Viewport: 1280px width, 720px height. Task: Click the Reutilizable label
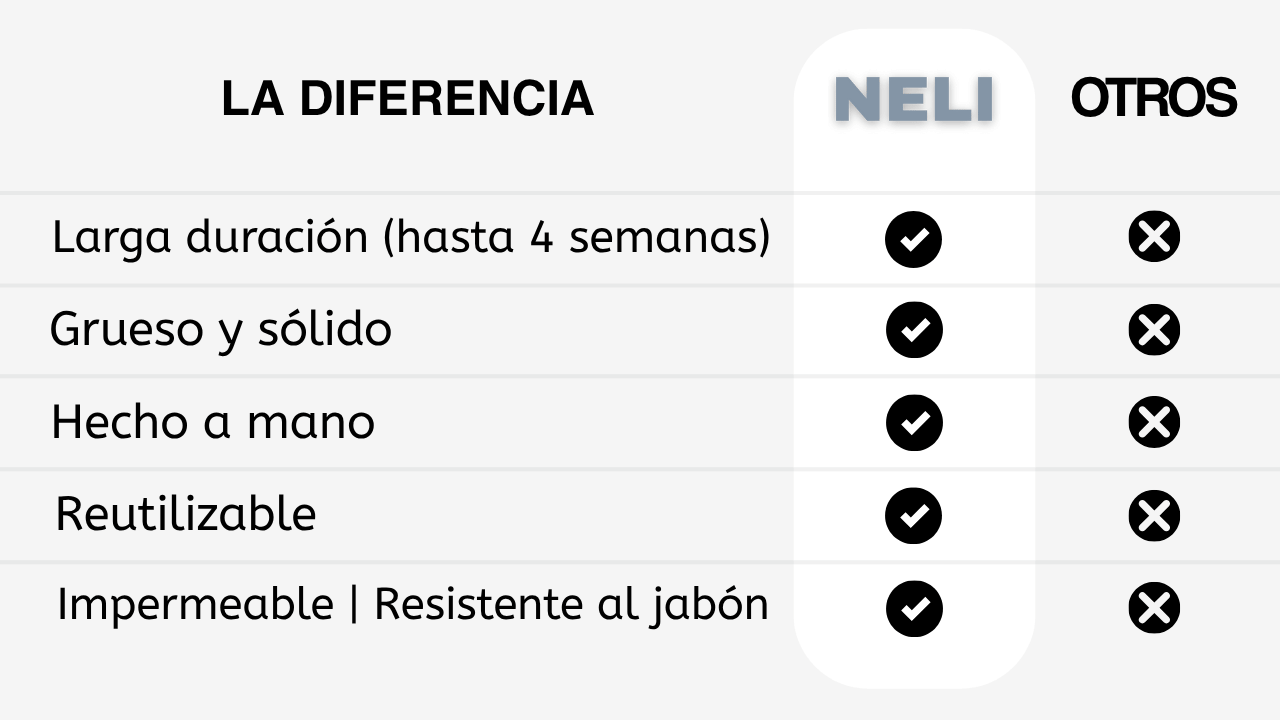pos(186,514)
